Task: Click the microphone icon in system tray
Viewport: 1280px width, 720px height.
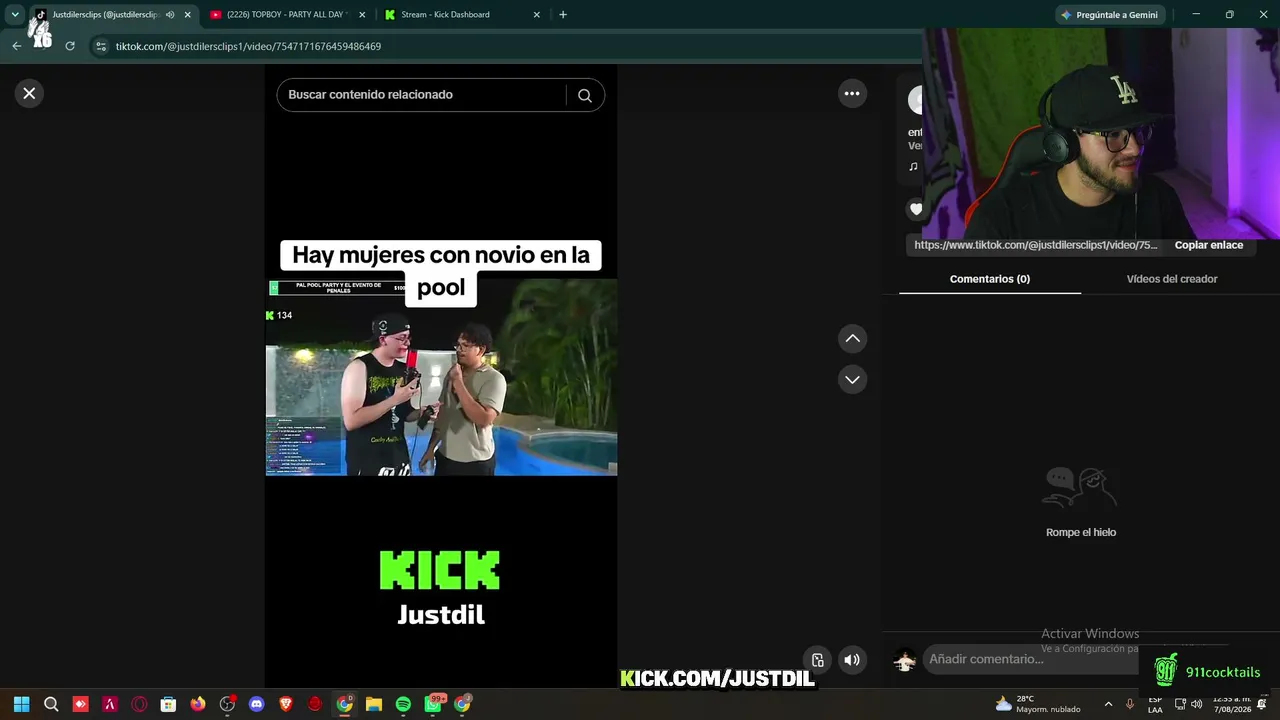Action: [1130, 704]
